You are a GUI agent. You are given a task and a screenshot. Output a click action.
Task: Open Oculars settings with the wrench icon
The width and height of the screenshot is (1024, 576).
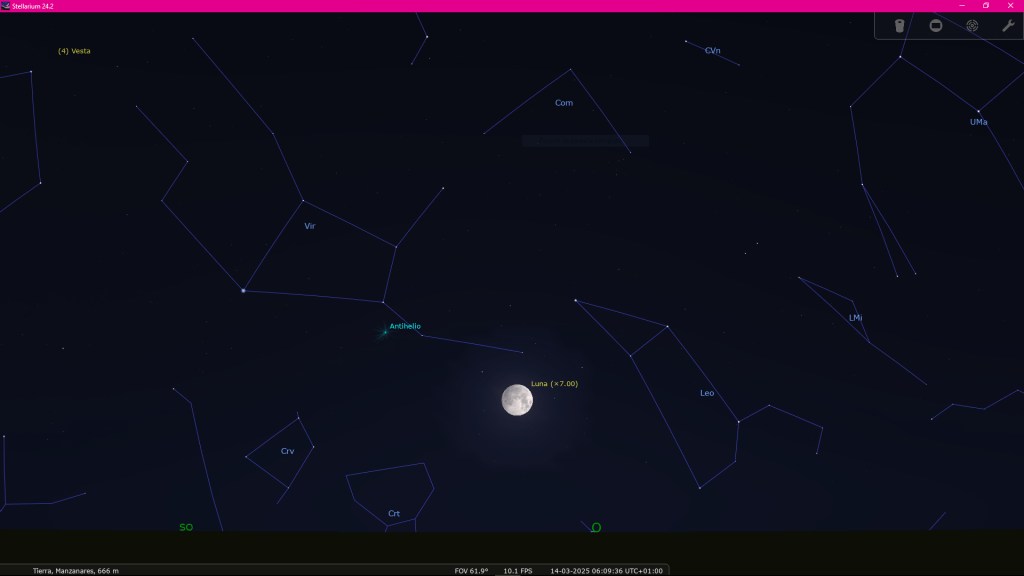(1008, 26)
